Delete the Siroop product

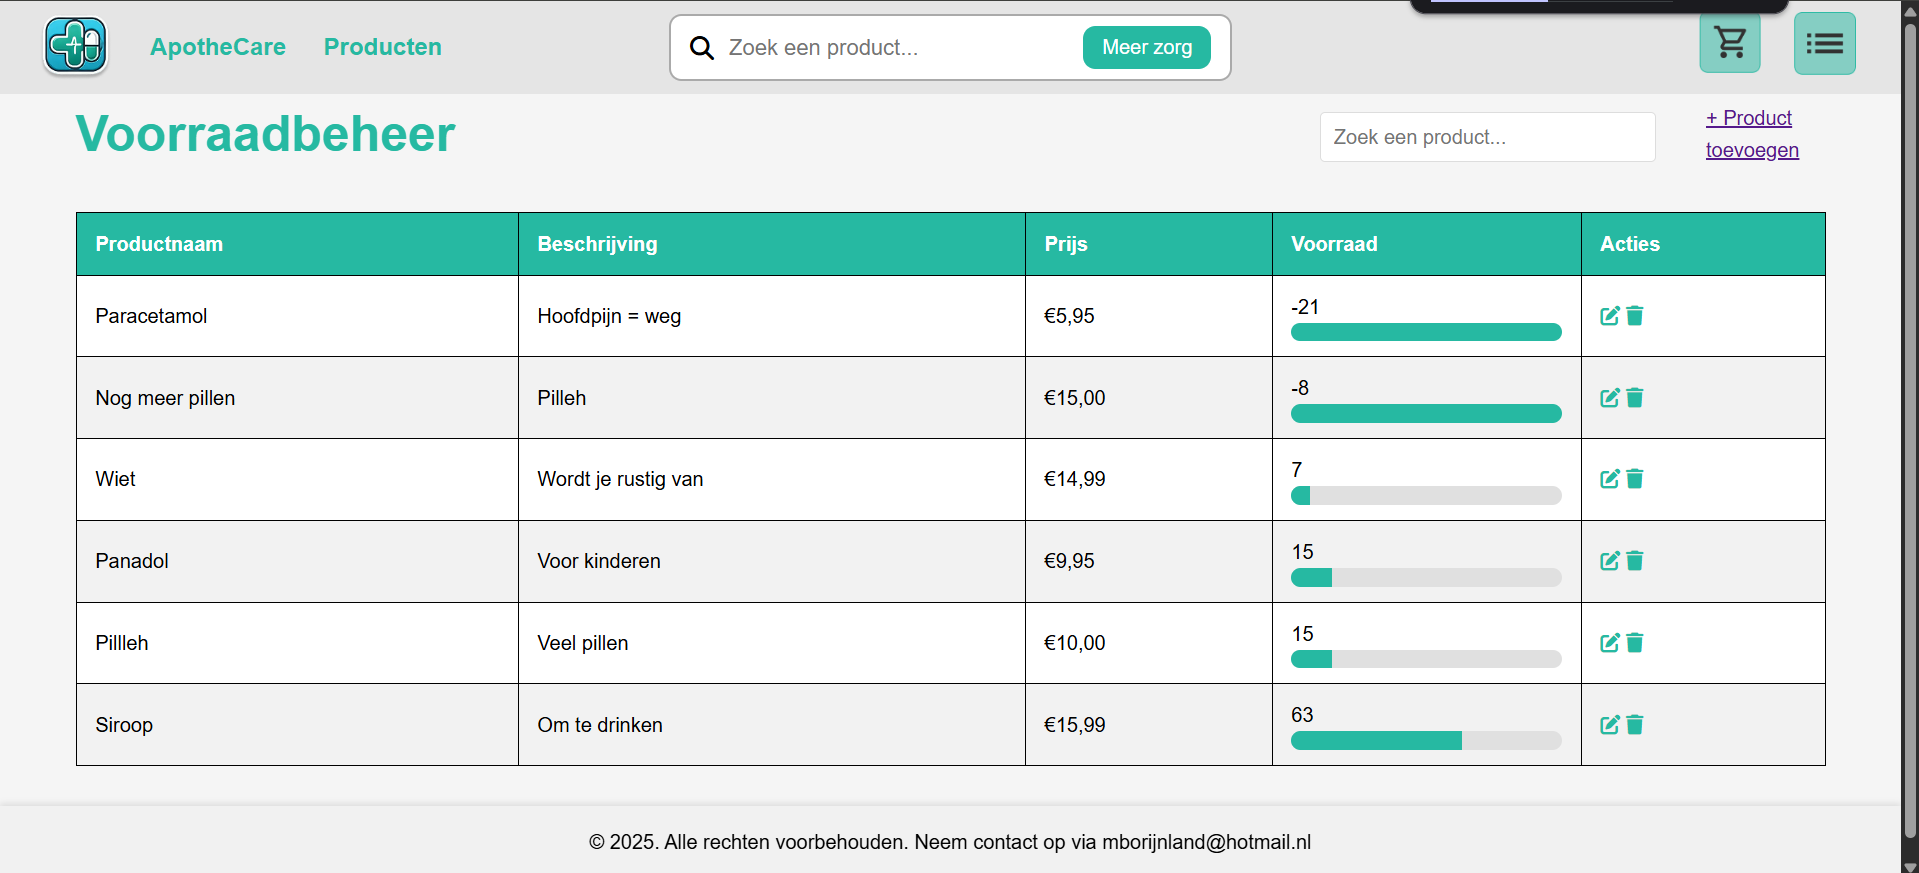click(x=1635, y=725)
